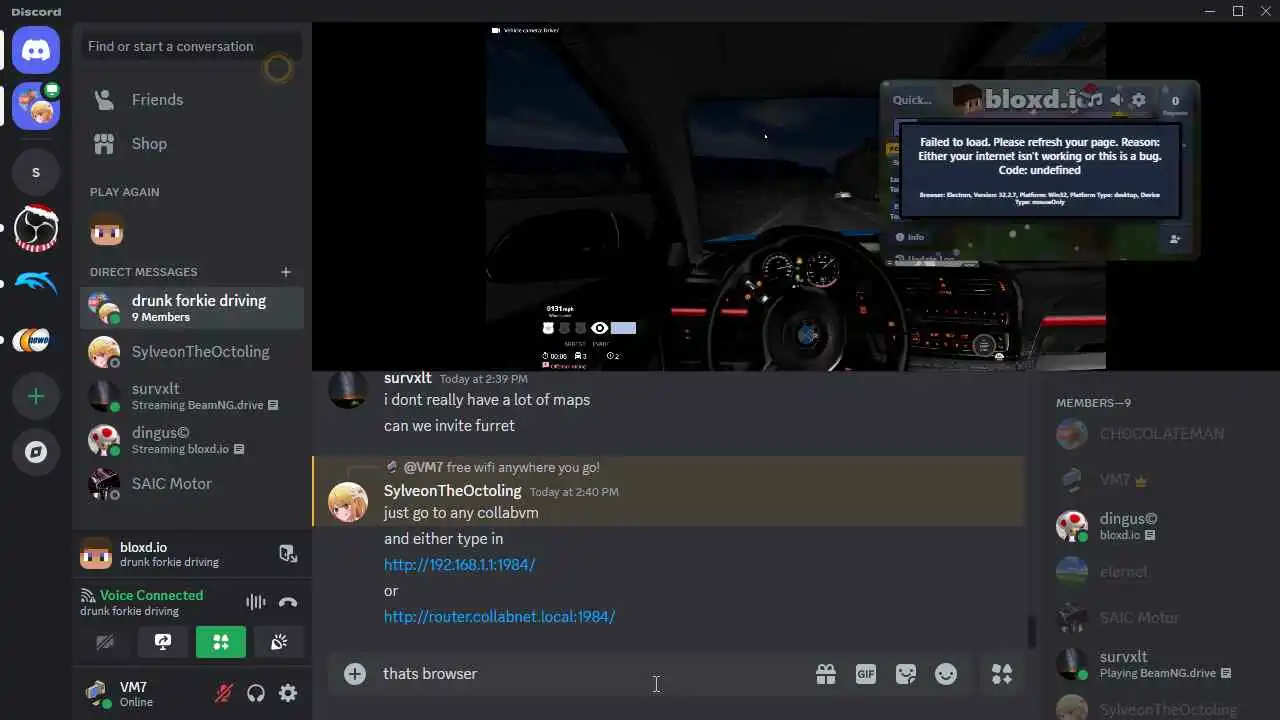This screenshot has height=720, width=1280.
Task: Click the bloxd.io activity panel title
Action: tap(143, 547)
